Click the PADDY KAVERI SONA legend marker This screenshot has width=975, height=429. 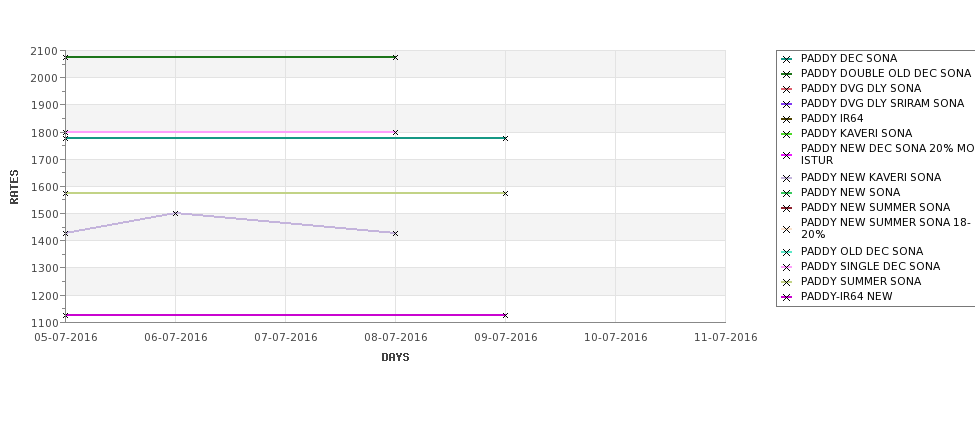pos(786,134)
